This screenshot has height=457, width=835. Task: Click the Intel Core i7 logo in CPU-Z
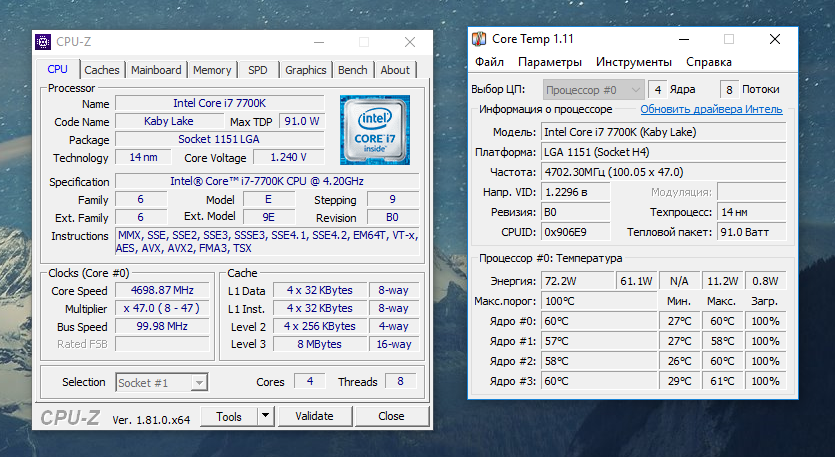tap(375, 130)
